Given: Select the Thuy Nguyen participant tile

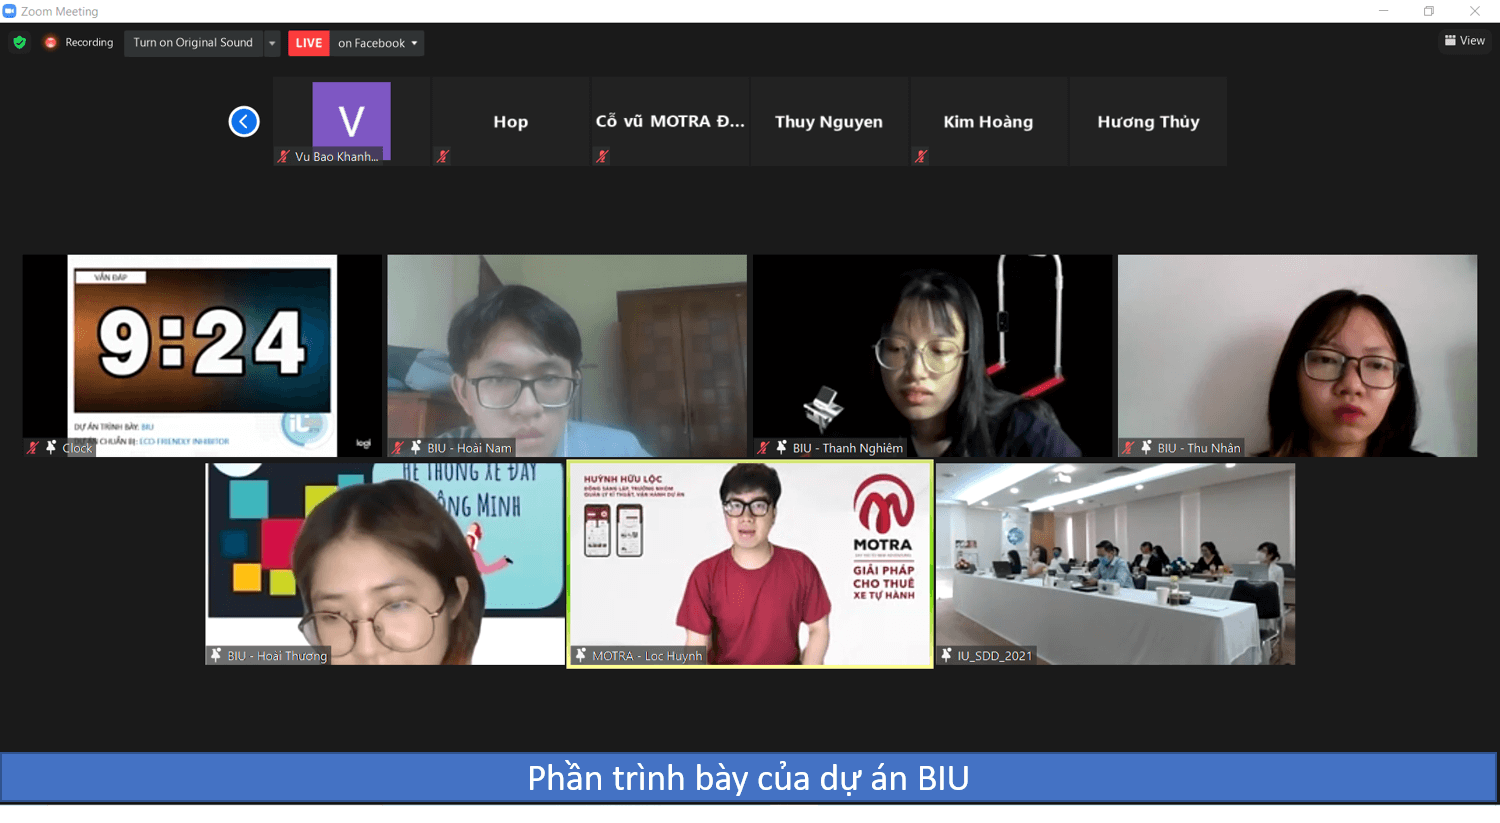Looking at the screenshot, I should 828,122.
